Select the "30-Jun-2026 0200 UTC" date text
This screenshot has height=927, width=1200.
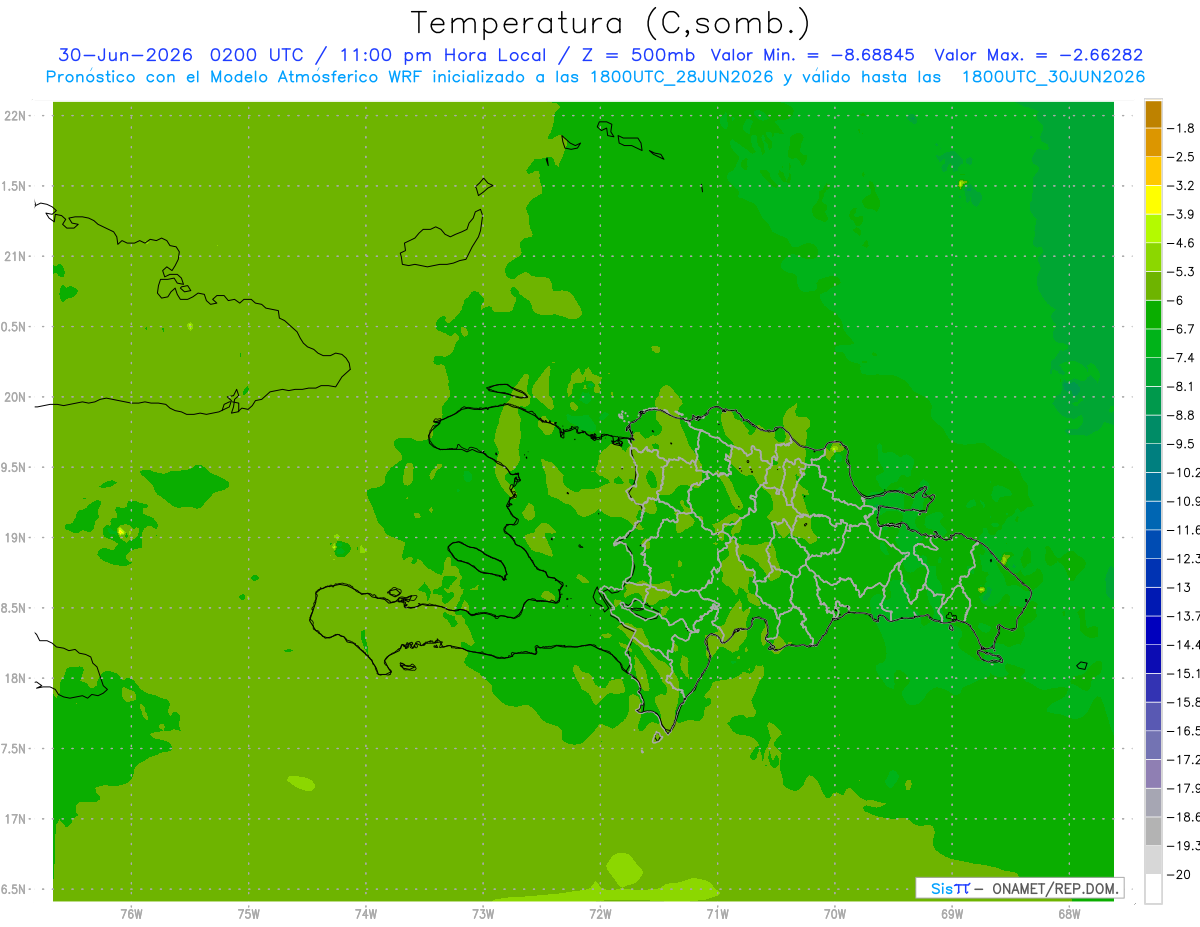[x=180, y=55]
